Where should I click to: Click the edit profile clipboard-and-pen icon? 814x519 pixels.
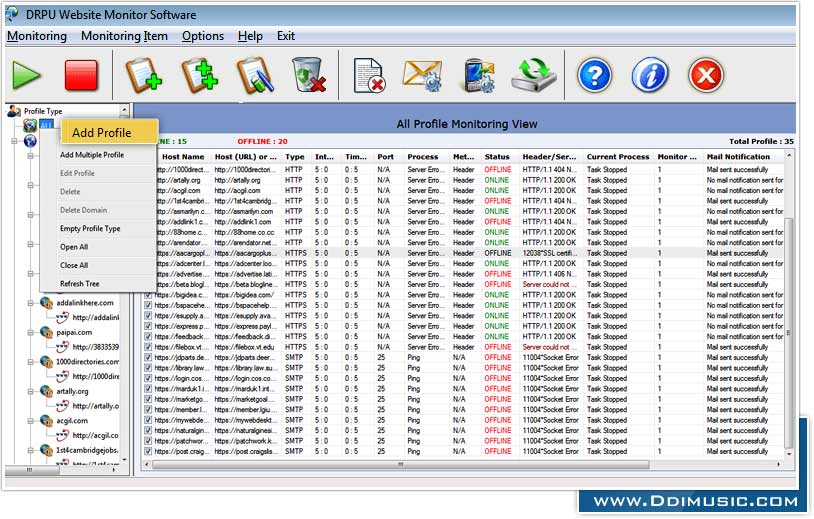tap(254, 75)
